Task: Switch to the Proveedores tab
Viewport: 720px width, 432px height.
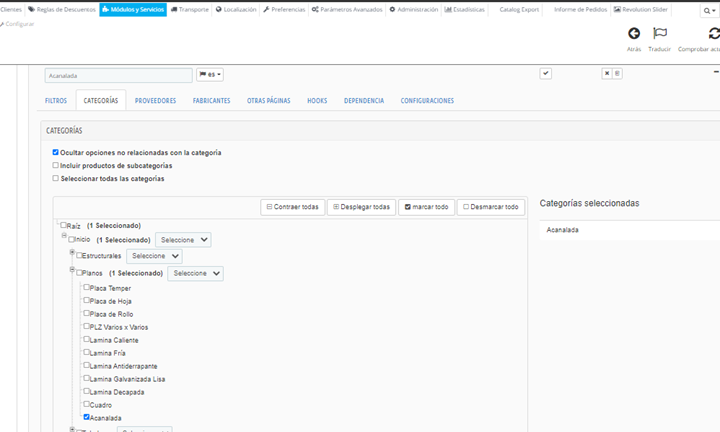Action: [x=155, y=101]
